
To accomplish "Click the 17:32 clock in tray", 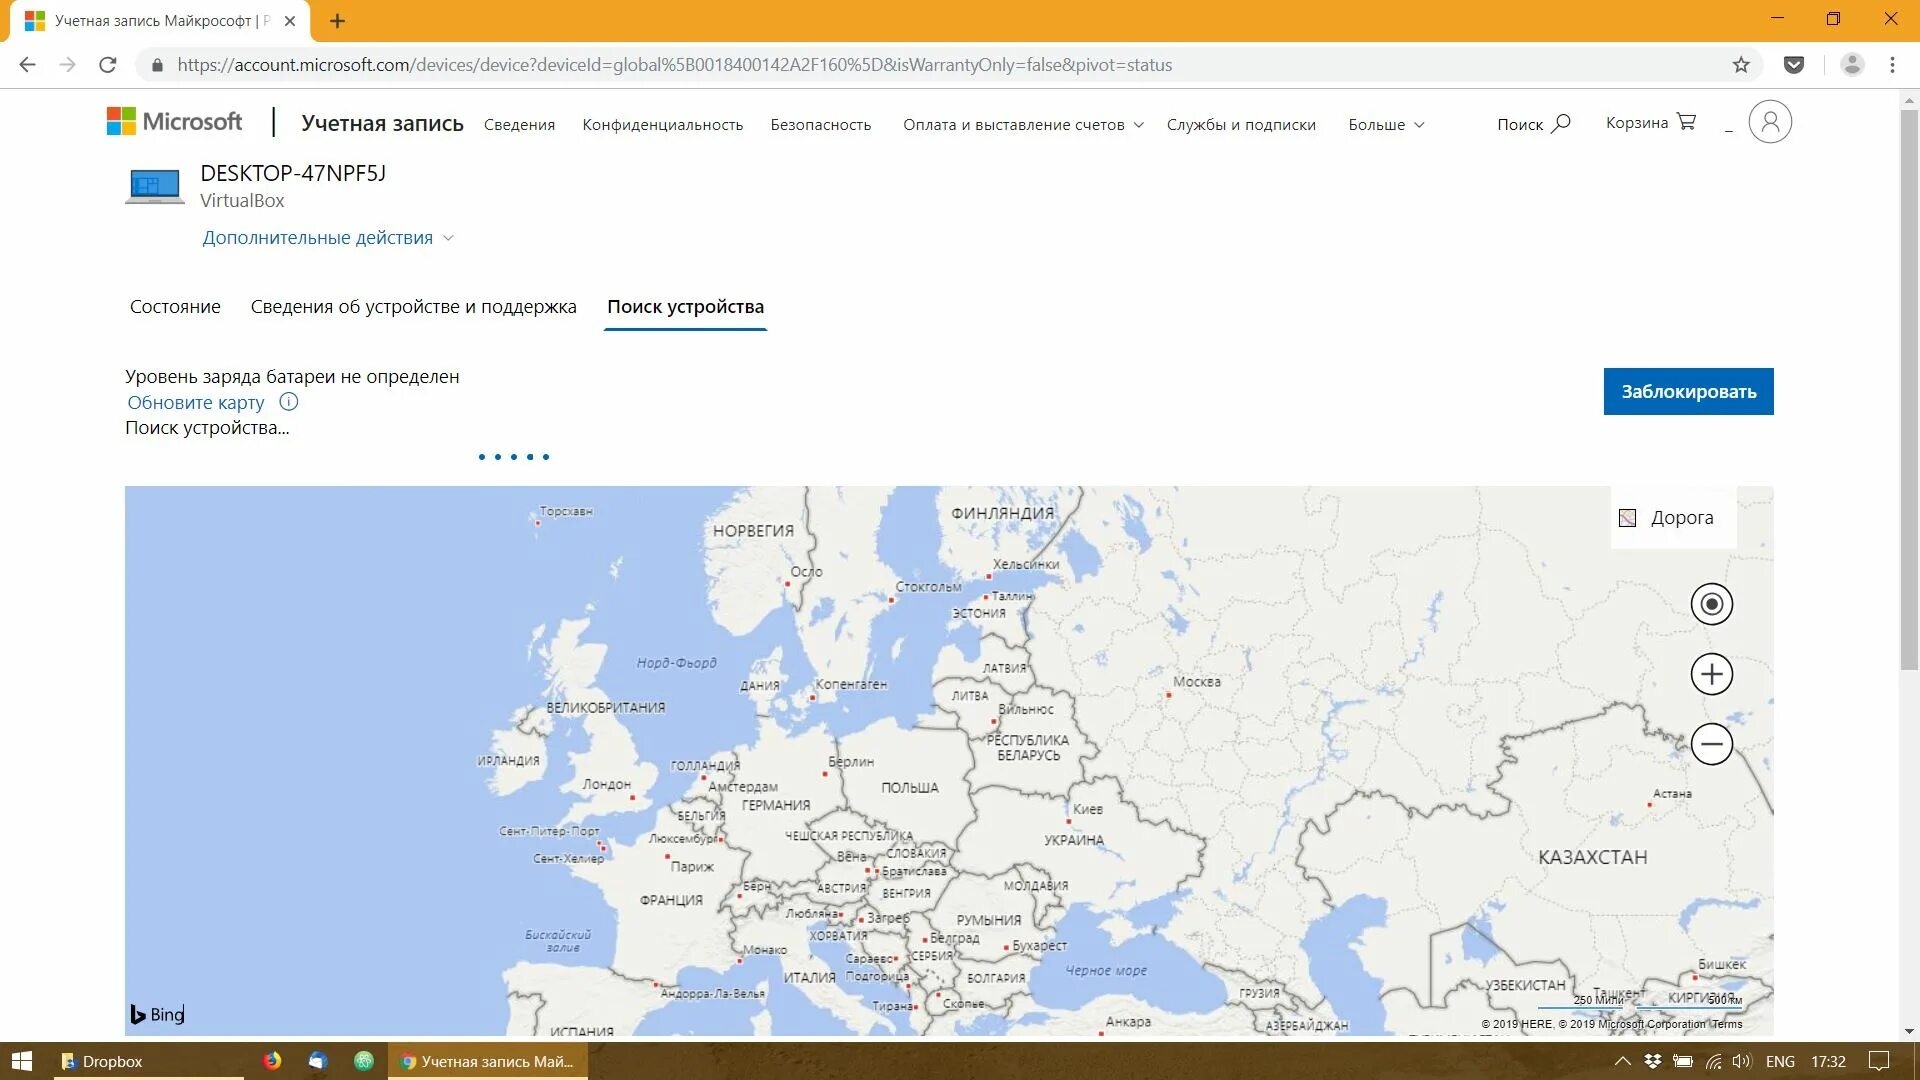I will 1828,1061.
